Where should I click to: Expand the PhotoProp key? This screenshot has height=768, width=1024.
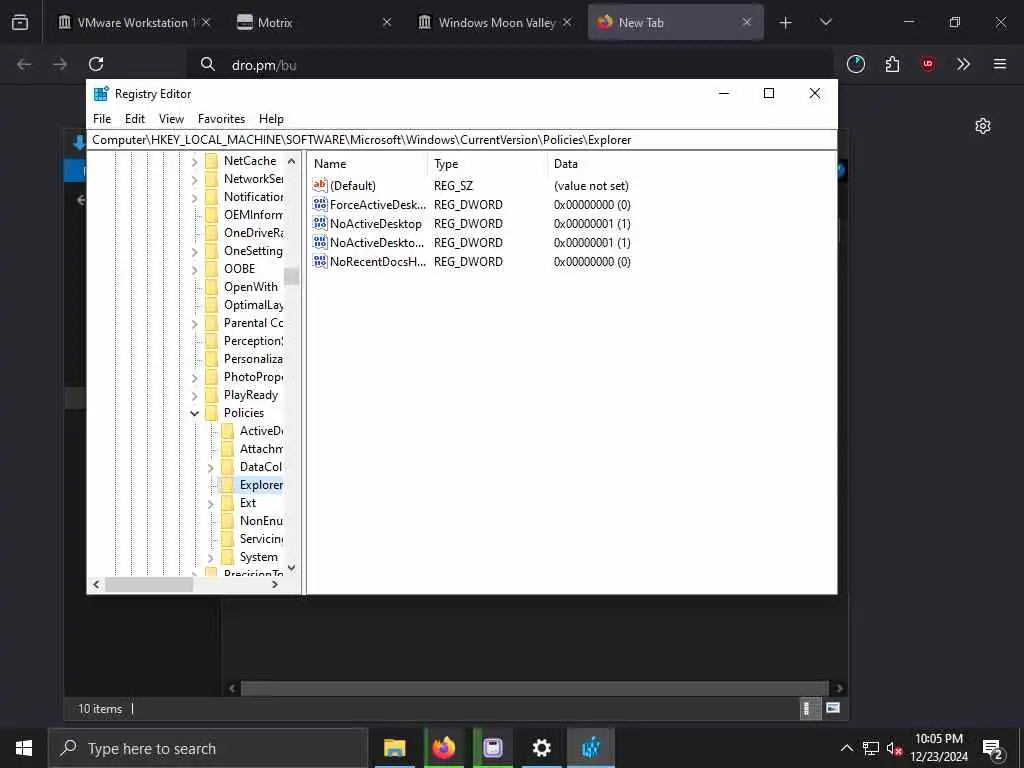195,377
